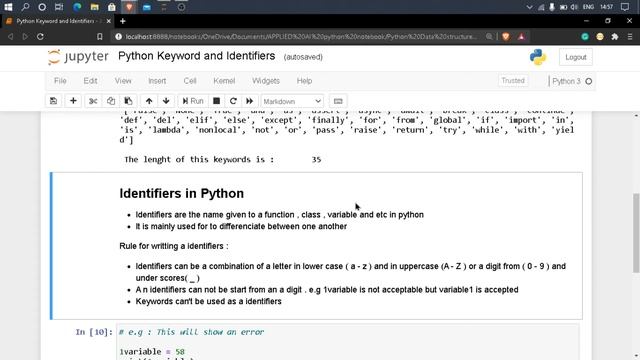The width and height of the screenshot is (640, 360).
Task: Open Windows taskbar search
Action: (25, 7)
